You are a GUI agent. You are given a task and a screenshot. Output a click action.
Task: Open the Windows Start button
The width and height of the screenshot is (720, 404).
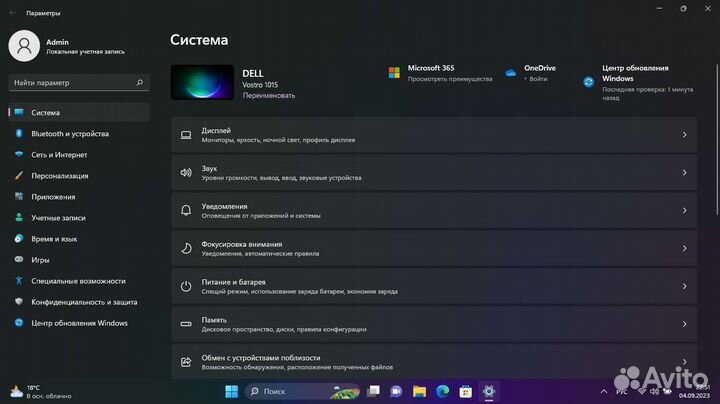tap(232, 392)
